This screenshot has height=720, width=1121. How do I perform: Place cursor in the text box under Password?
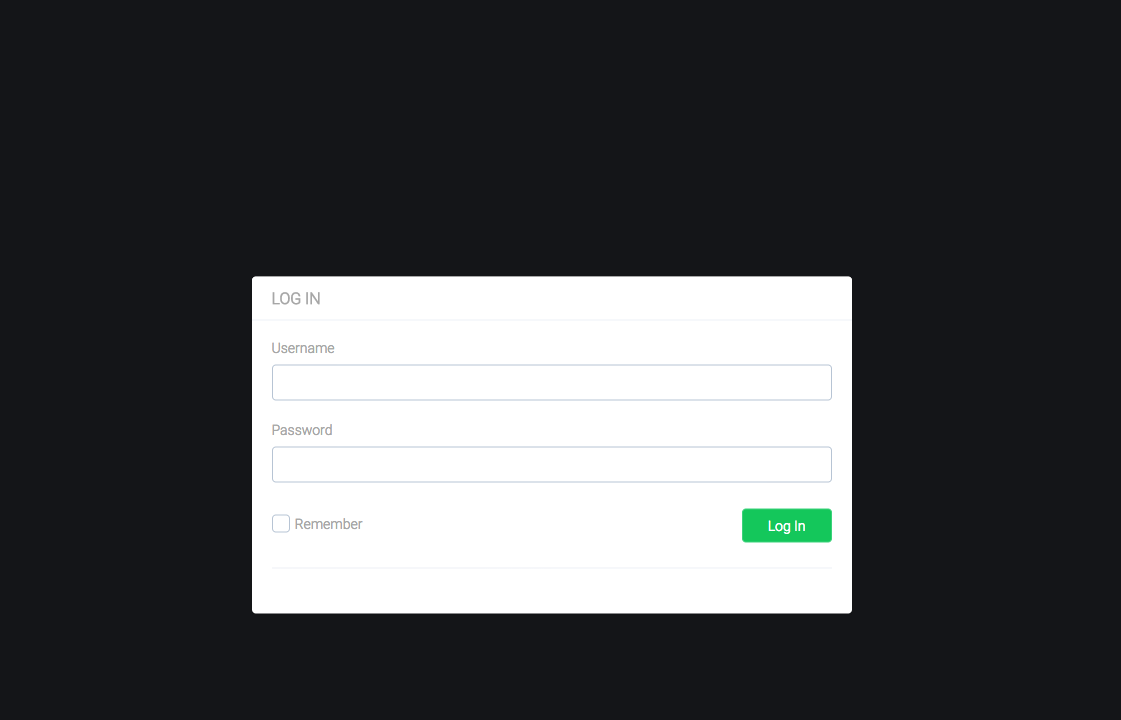click(x=551, y=465)
